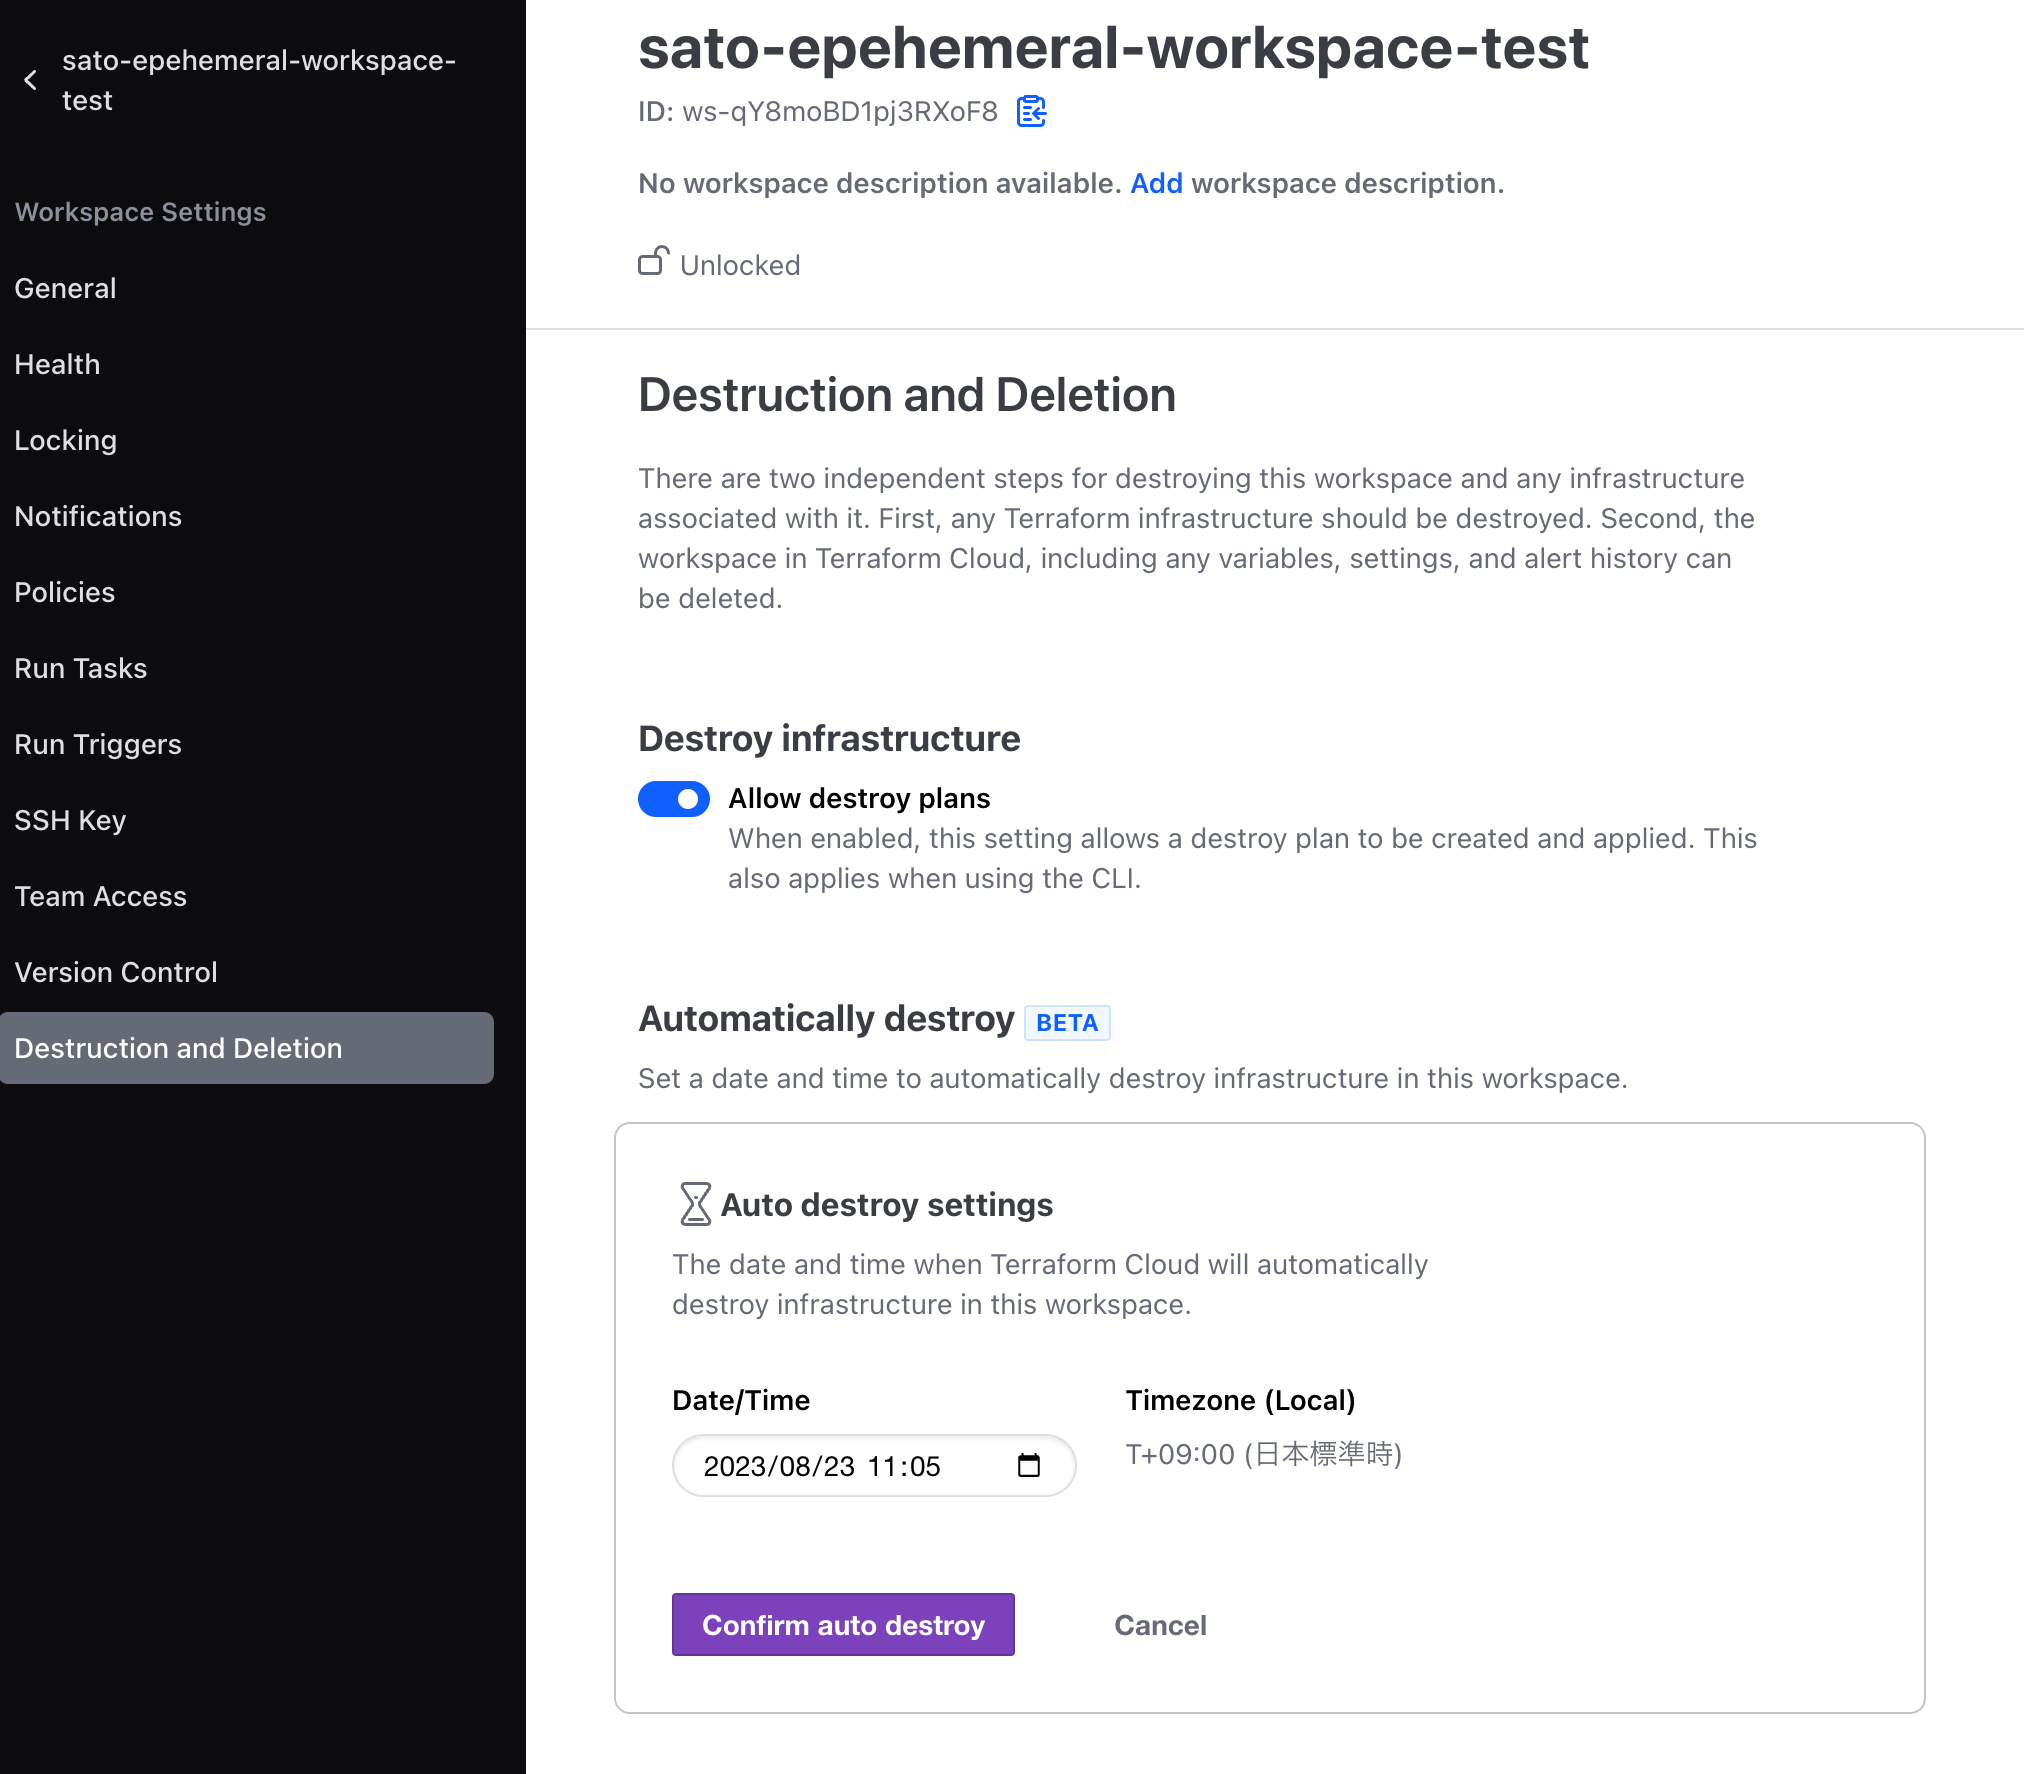This screenshot has height=1774, width=2024.
Task: Cancel the auto destroy setup
Action: (1160, 1625)
